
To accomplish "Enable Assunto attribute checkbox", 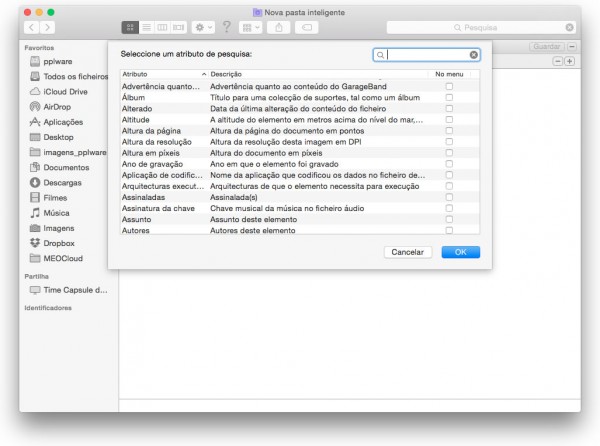I will 449,220.
